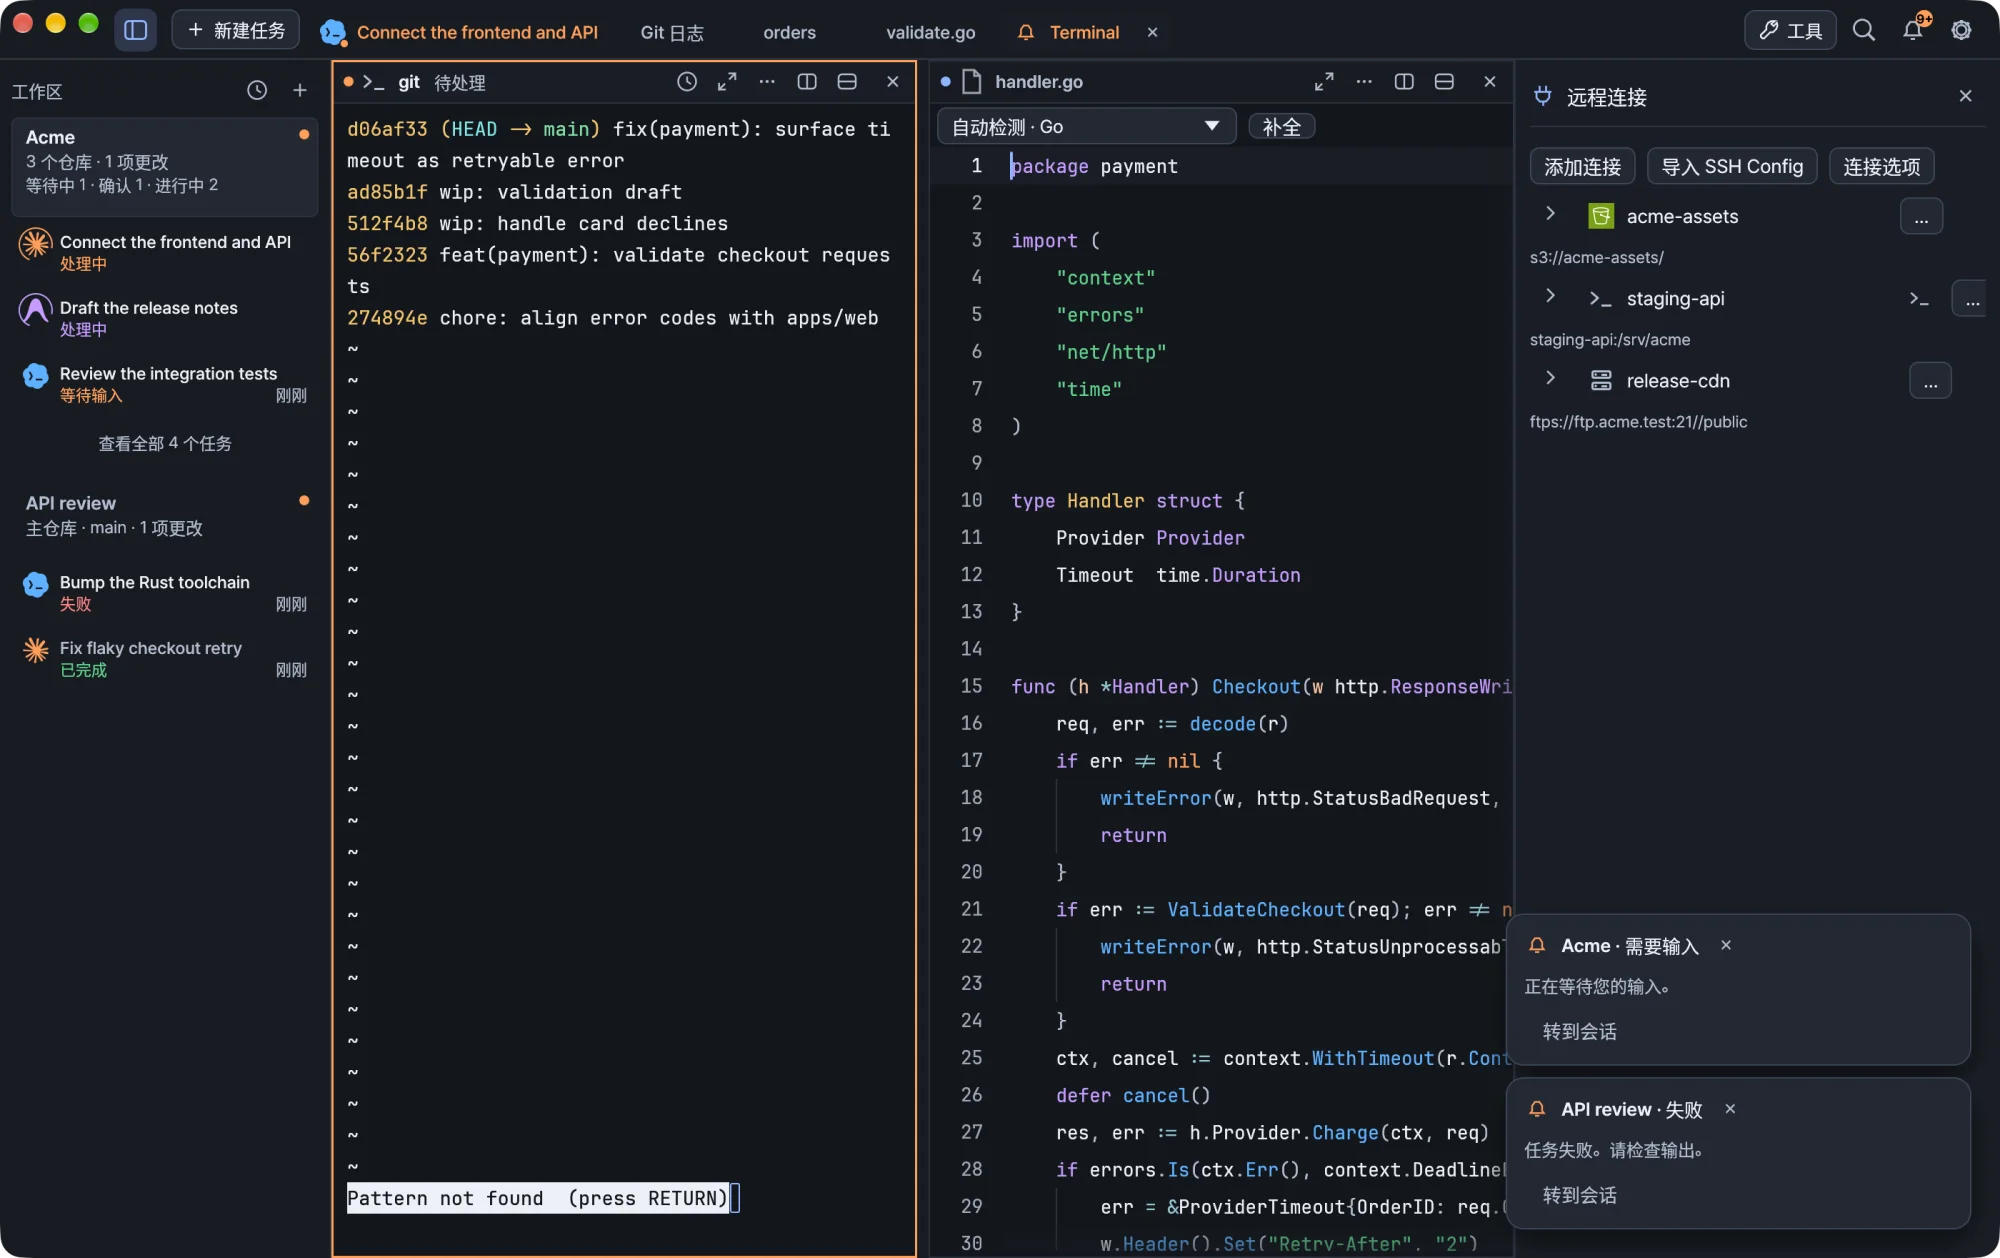Expand the release-cdn connection

1551,378
